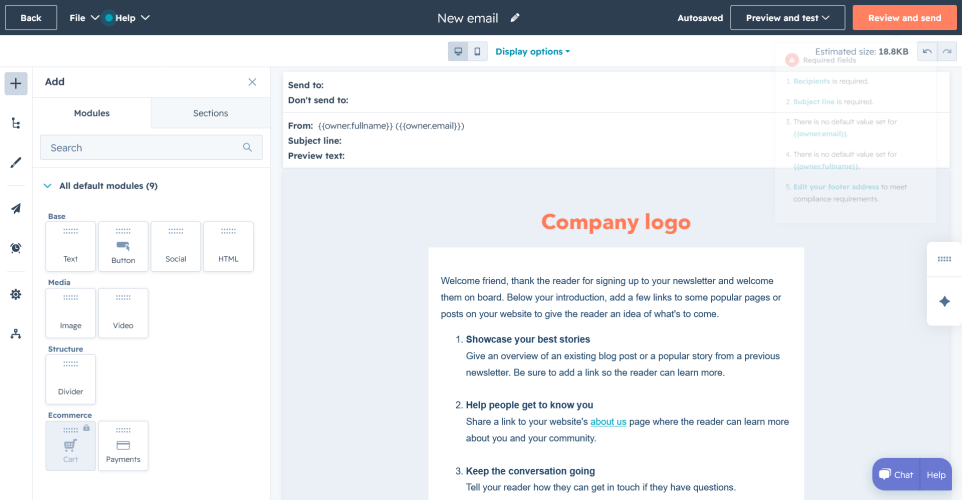Image resolution: width=962 pixels, height=500 pixels.
Task: Click the 'about us' link in email body
Action: [608, 421]
